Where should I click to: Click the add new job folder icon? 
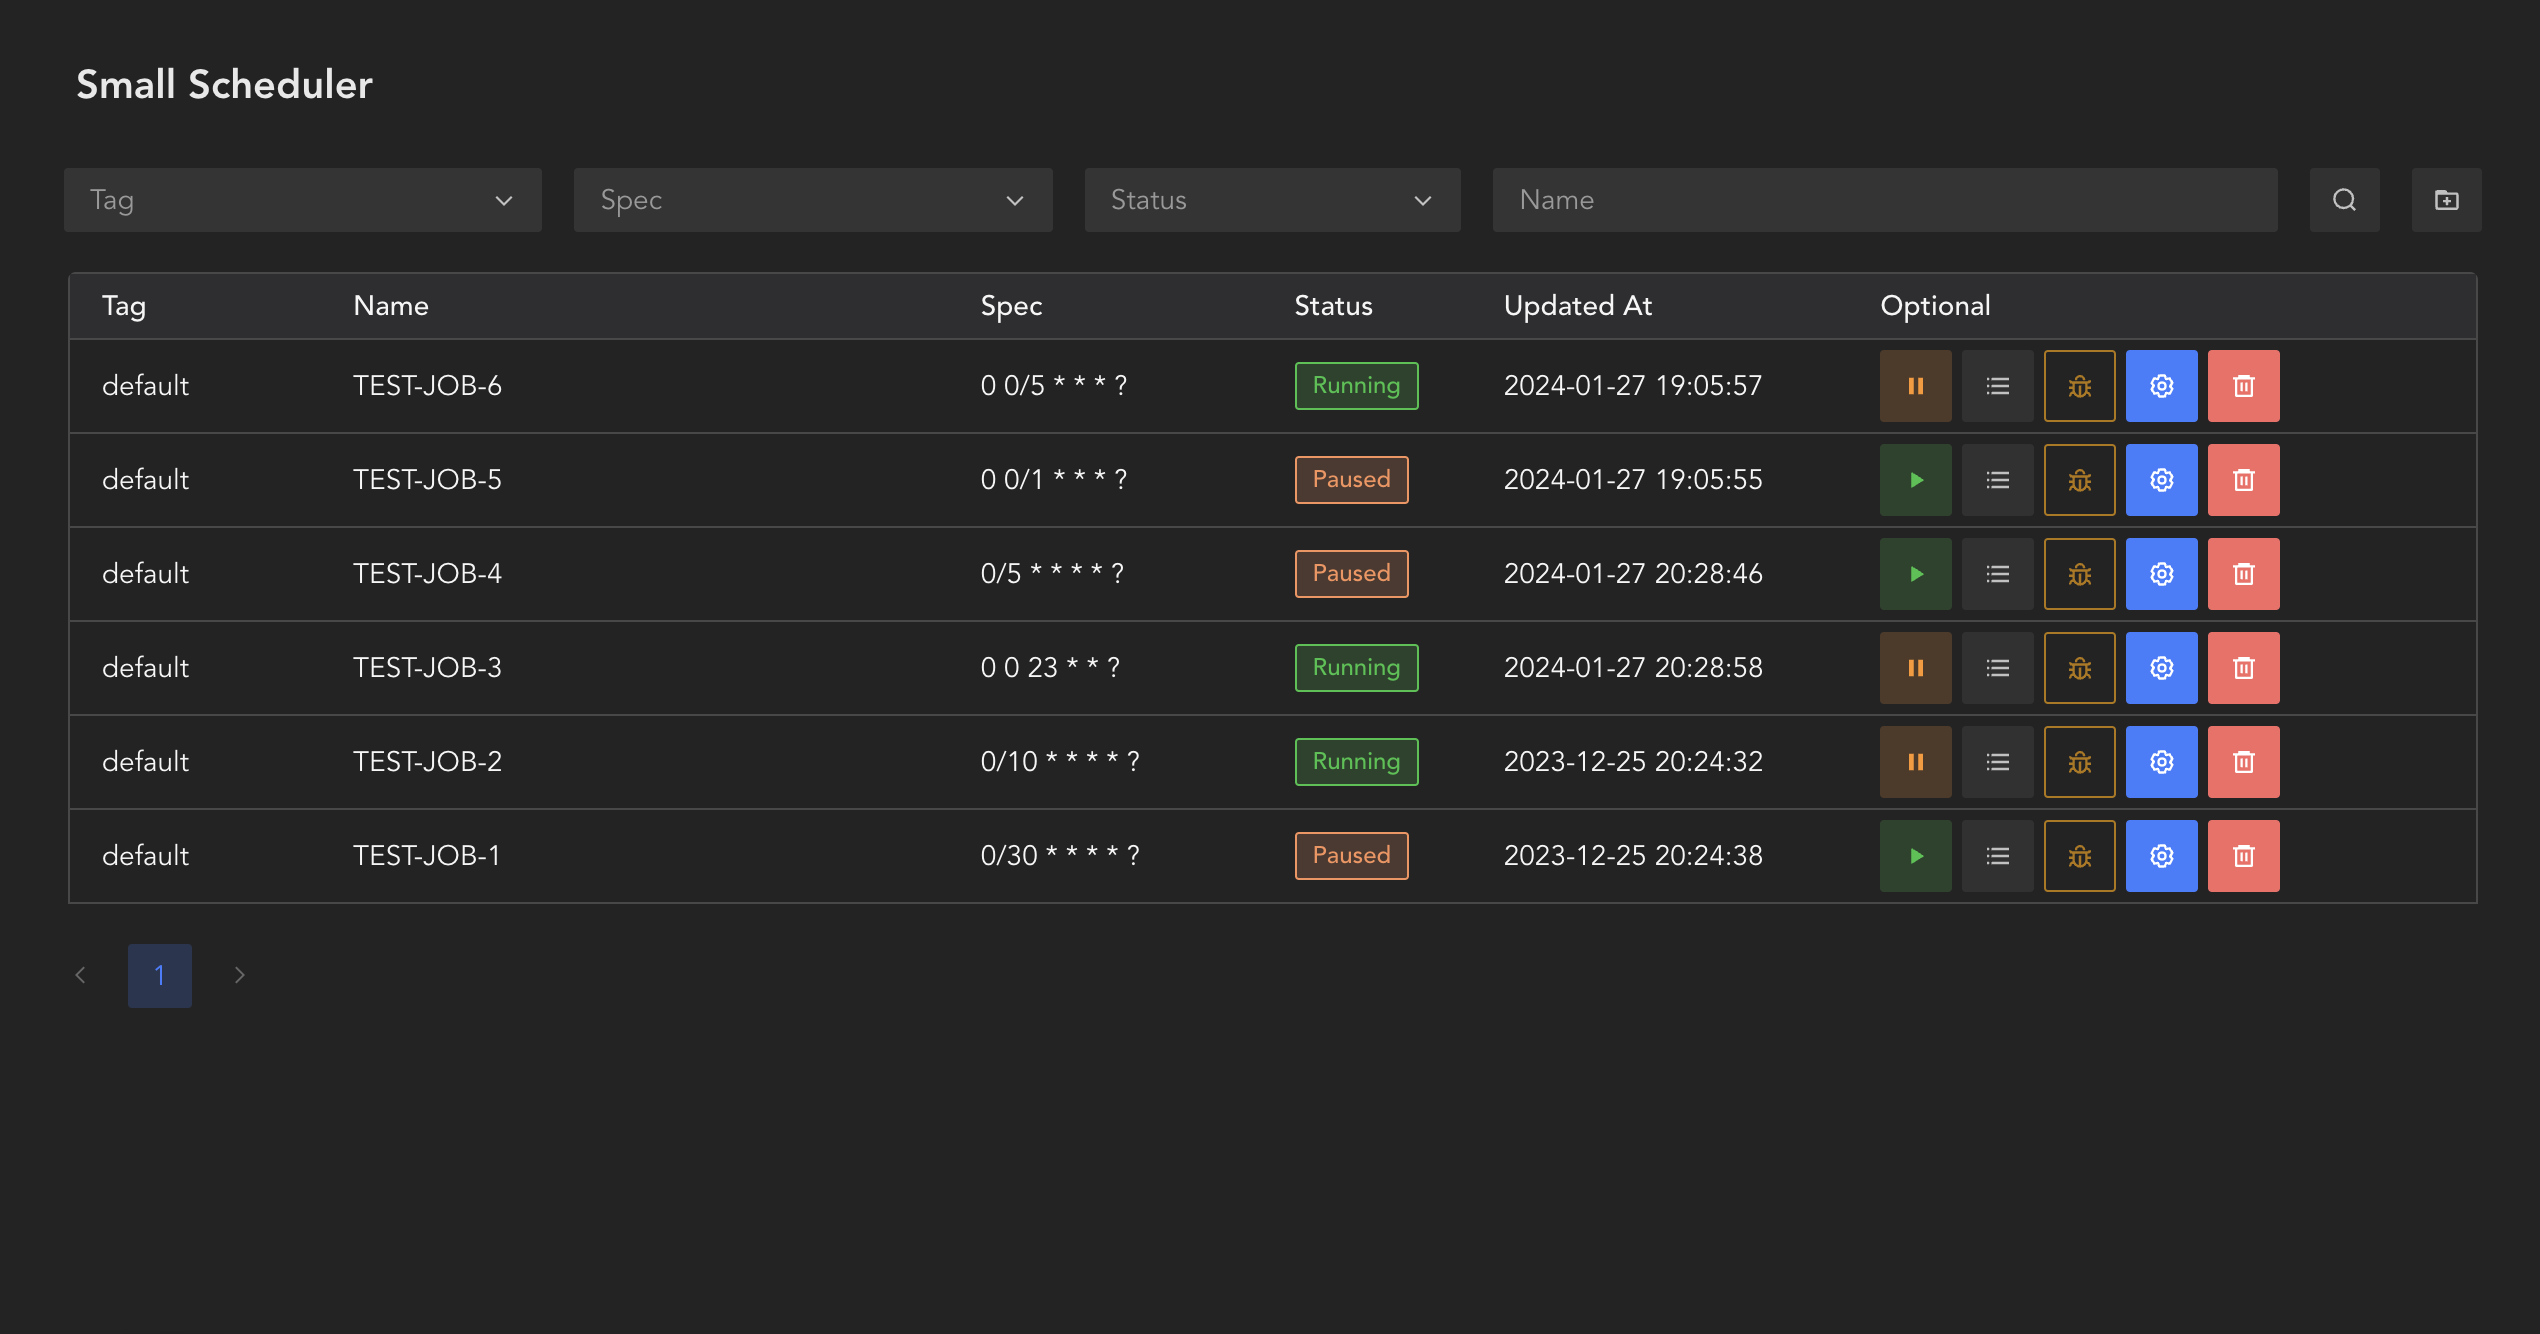(x=2446, y=200)
